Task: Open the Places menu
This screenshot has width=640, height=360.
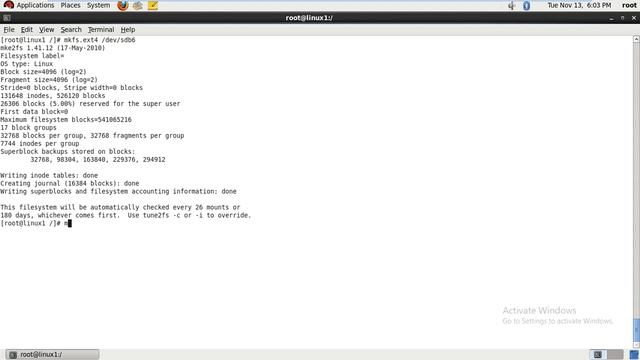Action: click(x=70, y=5)
